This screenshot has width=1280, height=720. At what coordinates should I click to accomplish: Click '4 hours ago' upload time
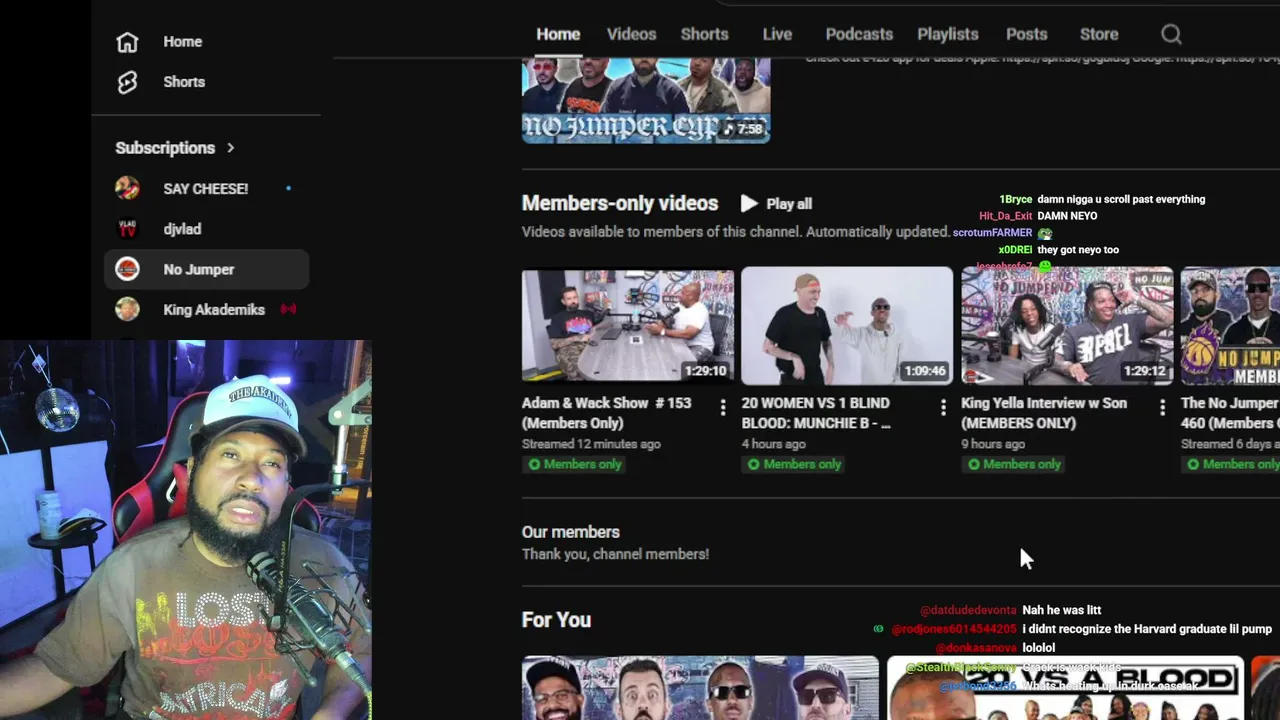click(773, 444)
